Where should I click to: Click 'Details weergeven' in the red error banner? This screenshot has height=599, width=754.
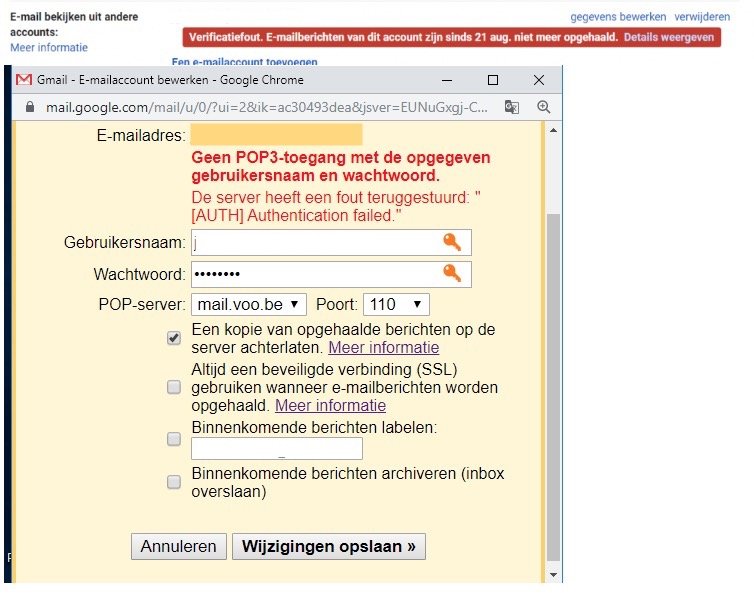point(669,37)
